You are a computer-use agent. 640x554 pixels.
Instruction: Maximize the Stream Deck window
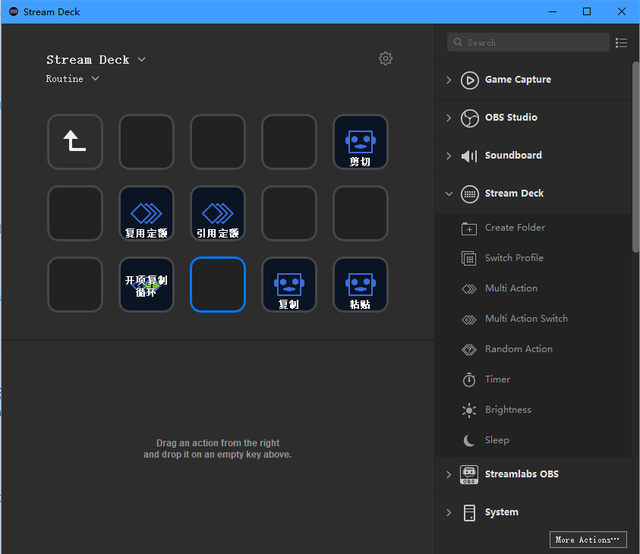pyautogui.click(x=587, y=11)
